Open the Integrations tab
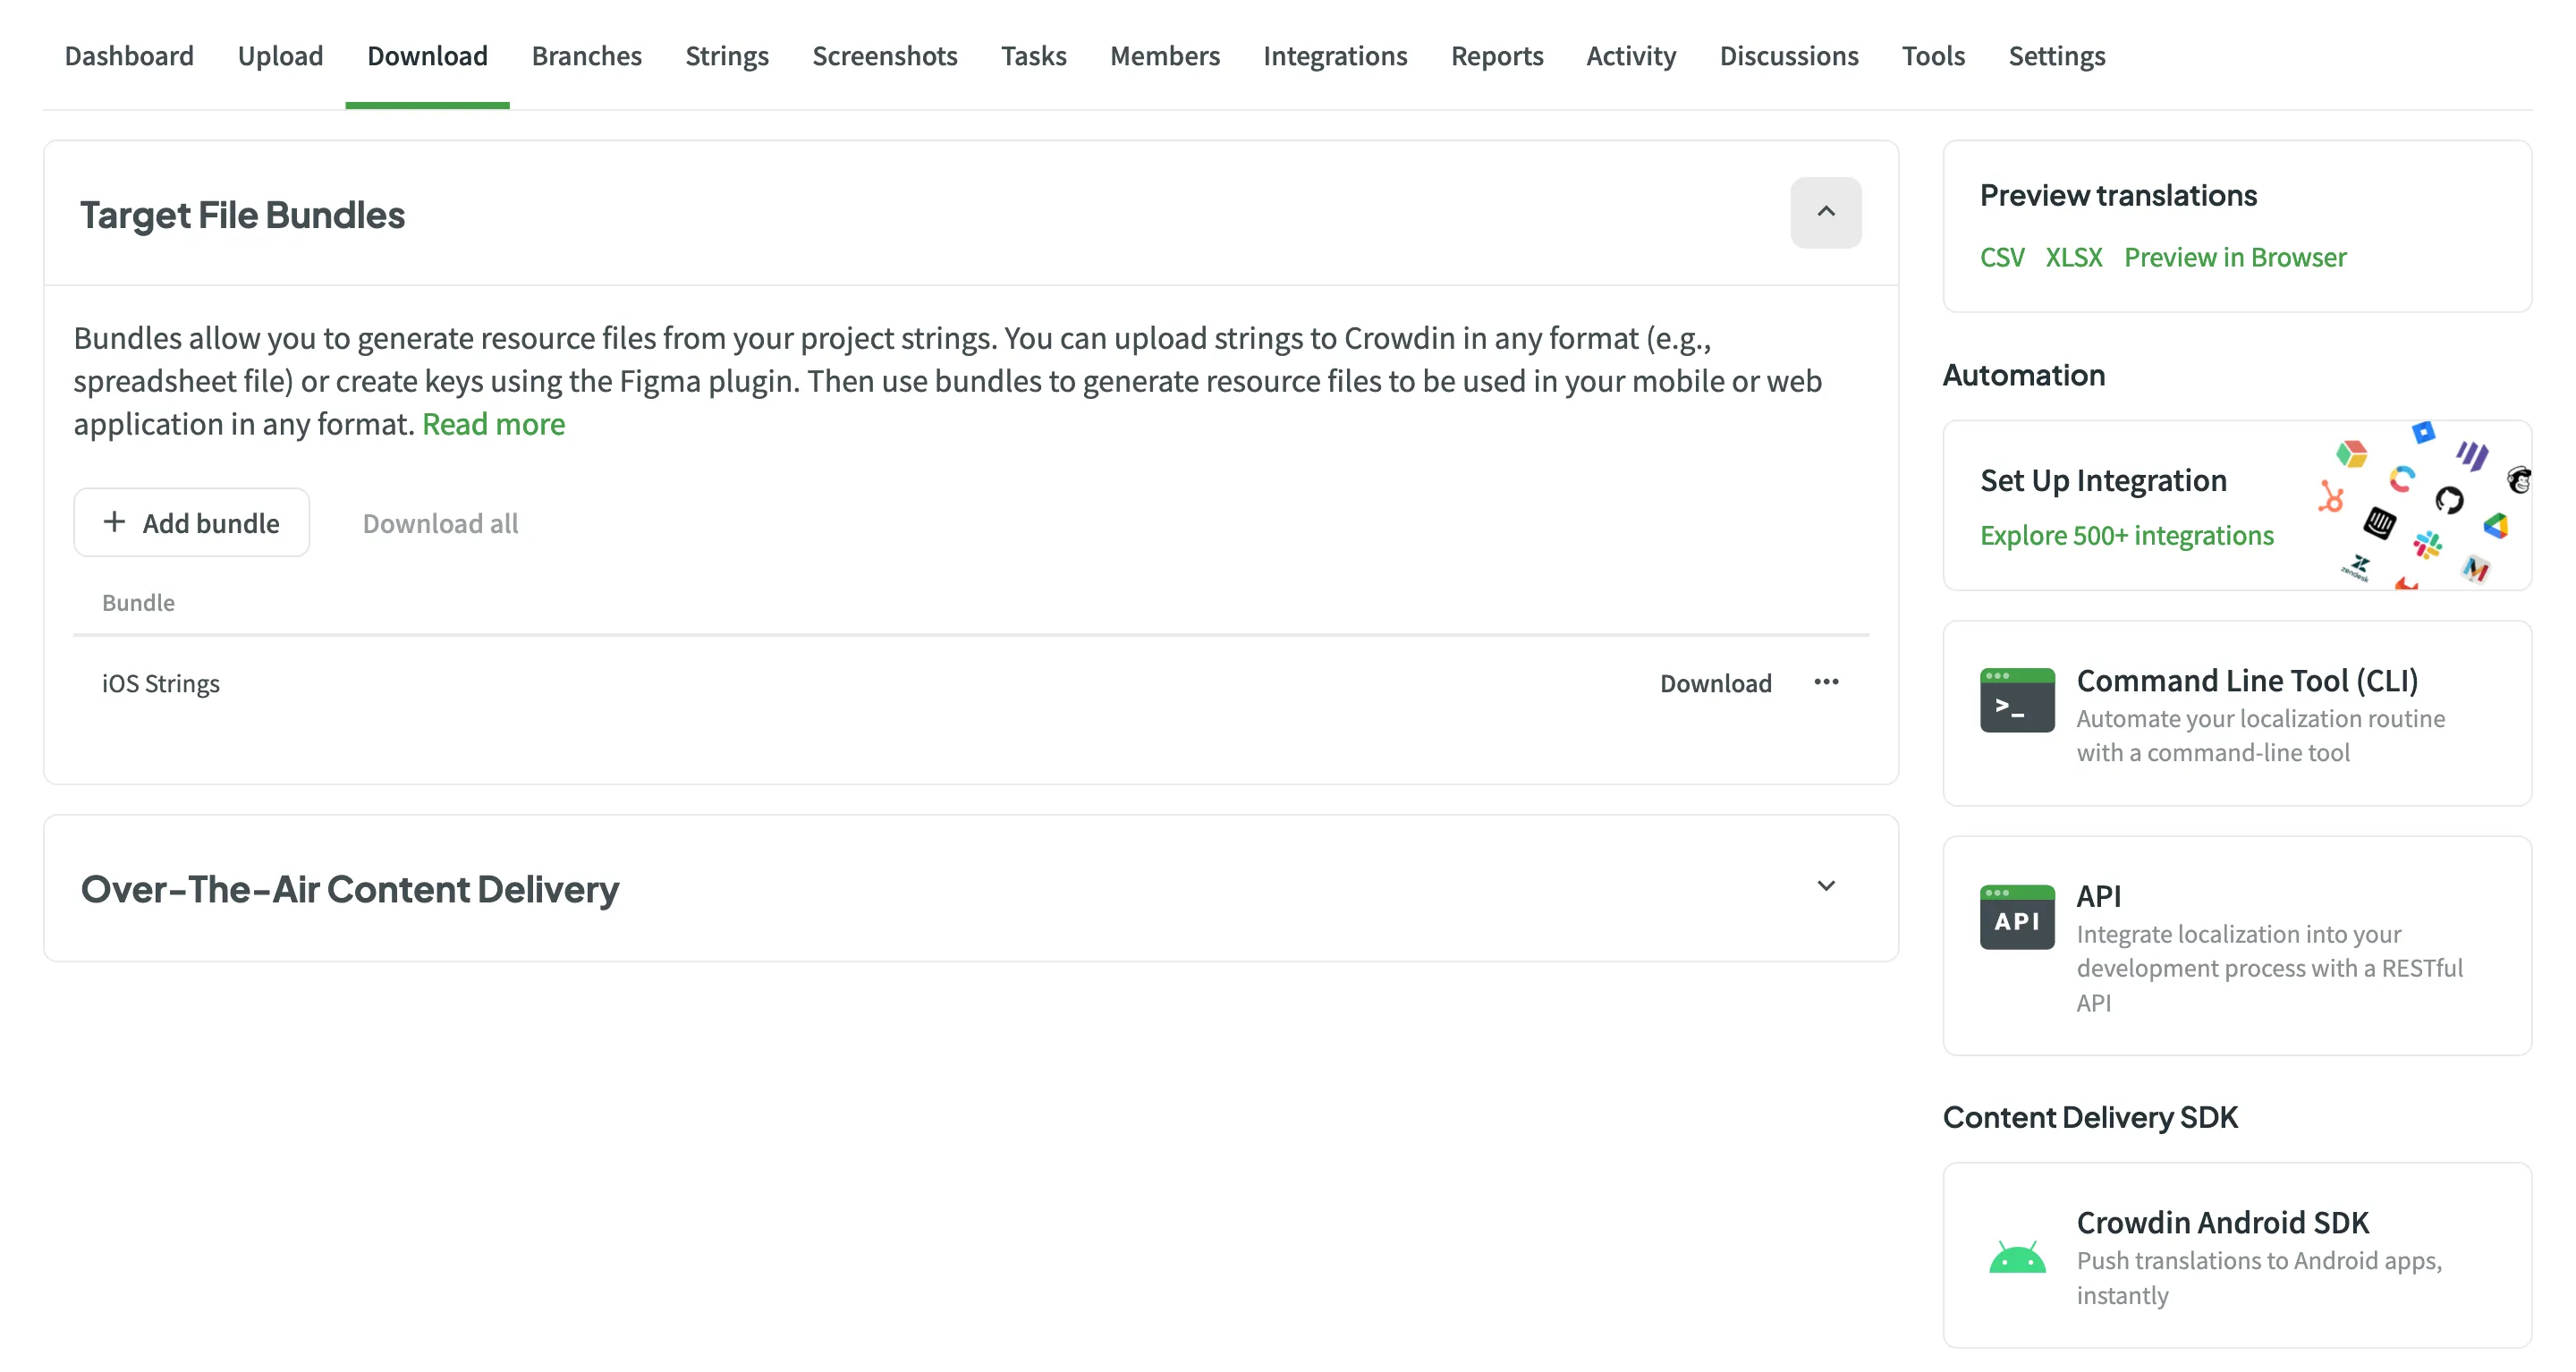 pyautogui.click(x=1334, y=56)
